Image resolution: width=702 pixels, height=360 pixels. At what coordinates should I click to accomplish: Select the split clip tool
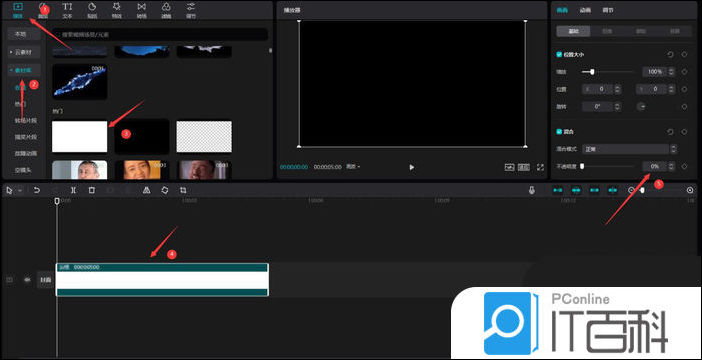pos(73,190)
